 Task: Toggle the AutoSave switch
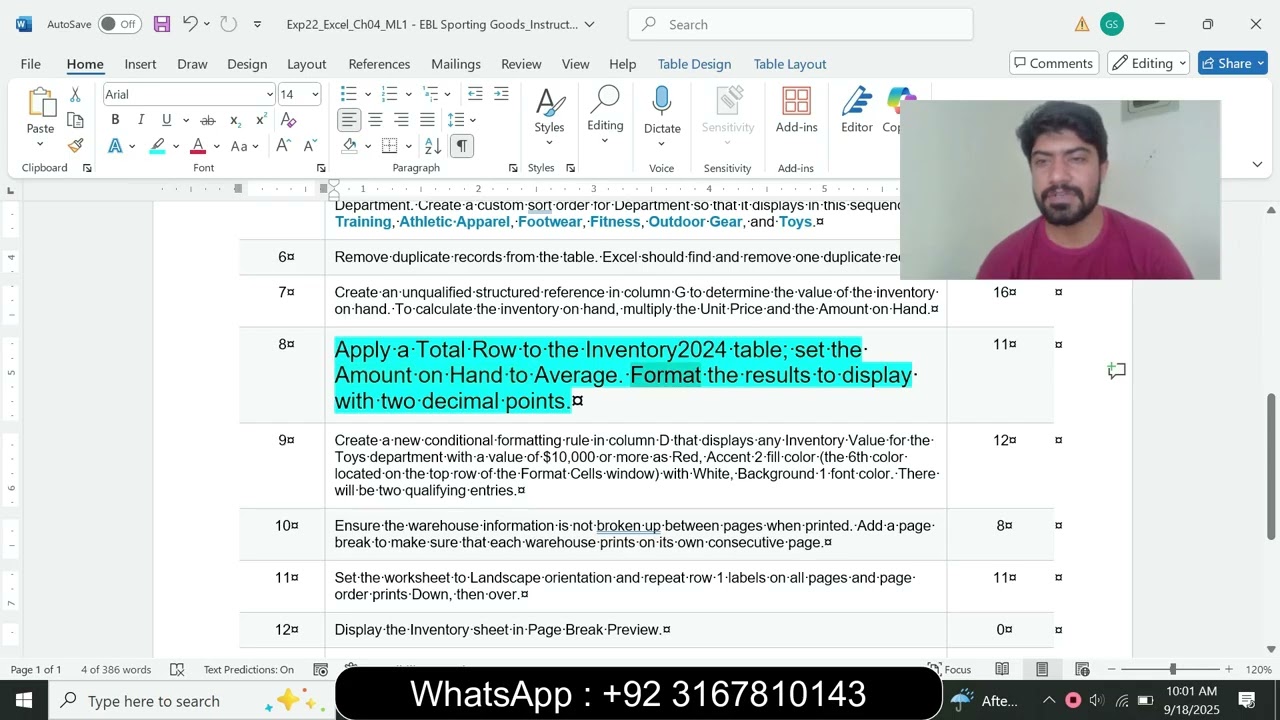coord(120,24)
